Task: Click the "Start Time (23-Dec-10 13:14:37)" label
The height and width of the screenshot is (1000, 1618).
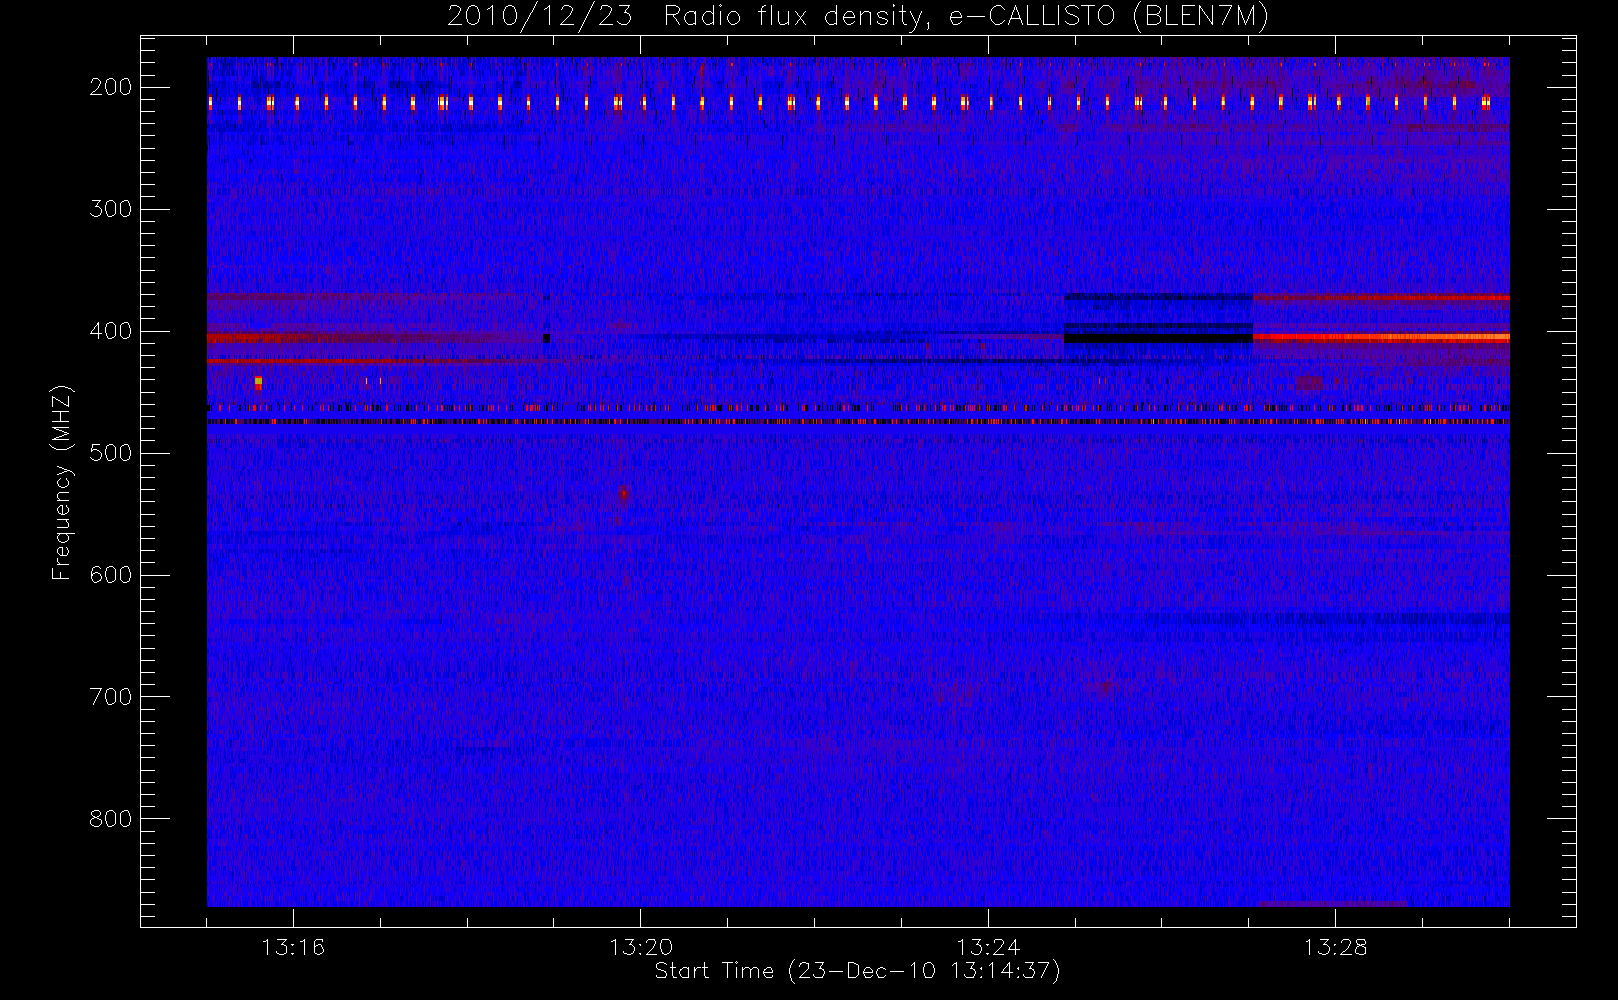Action: tap(857, 971)
